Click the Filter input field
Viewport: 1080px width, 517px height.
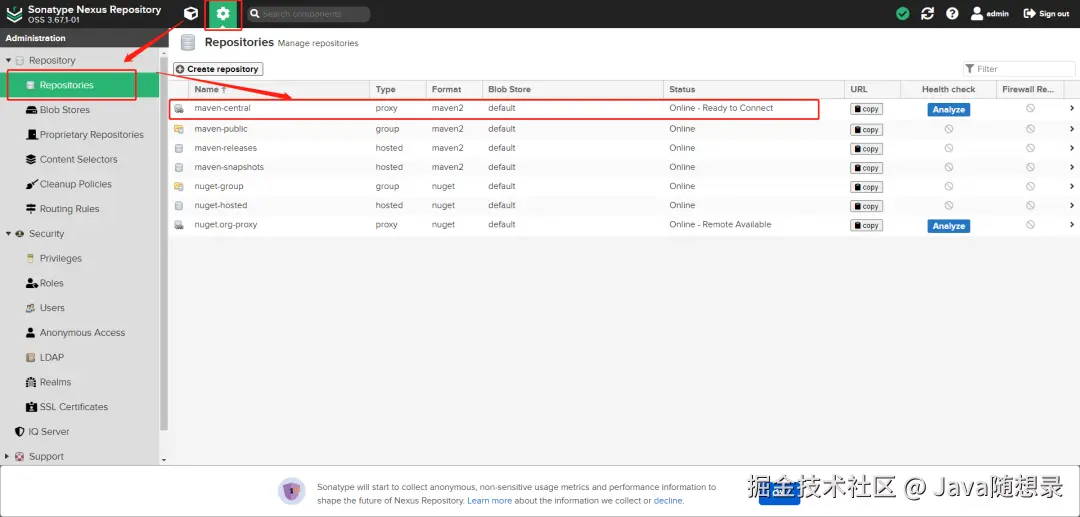click(1019, 69)
